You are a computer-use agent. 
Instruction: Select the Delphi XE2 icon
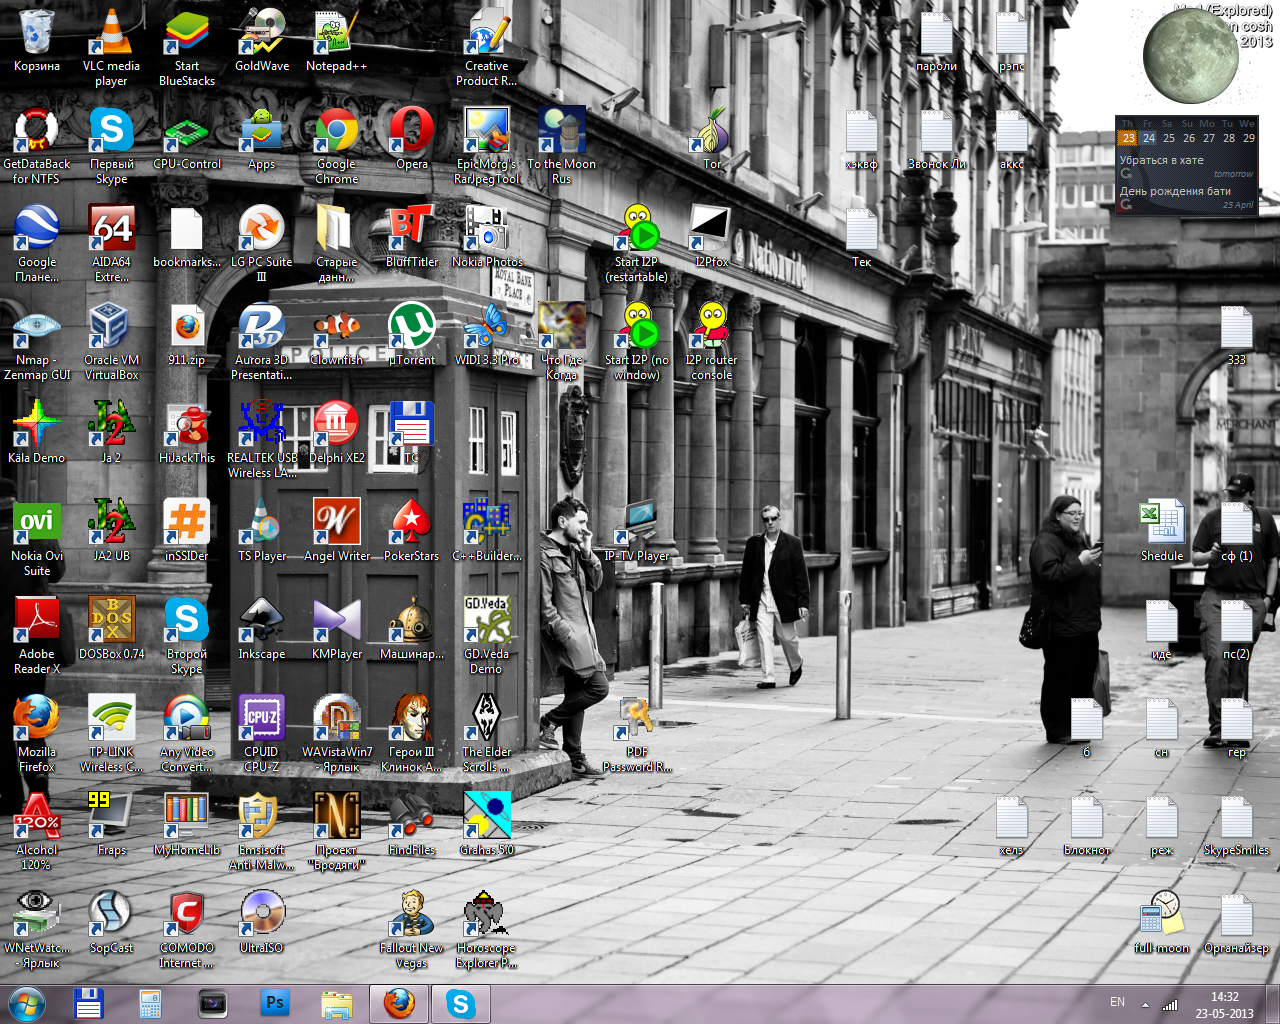pyautogui.click(x=337, y=434)
